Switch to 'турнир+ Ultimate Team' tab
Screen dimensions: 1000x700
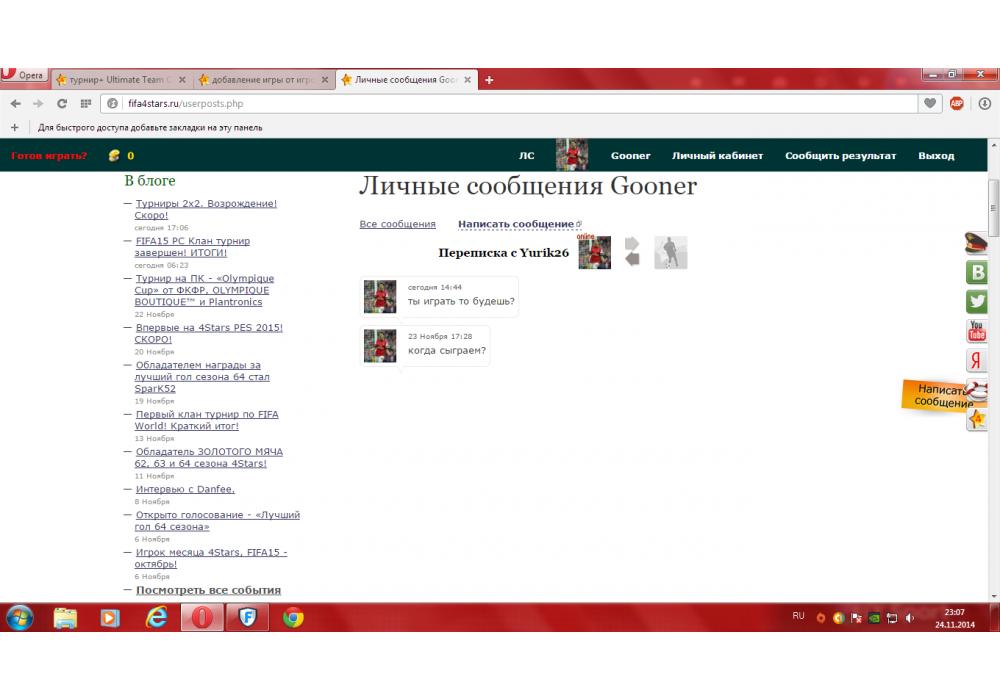pyautogui.click(x=121, y=80)
